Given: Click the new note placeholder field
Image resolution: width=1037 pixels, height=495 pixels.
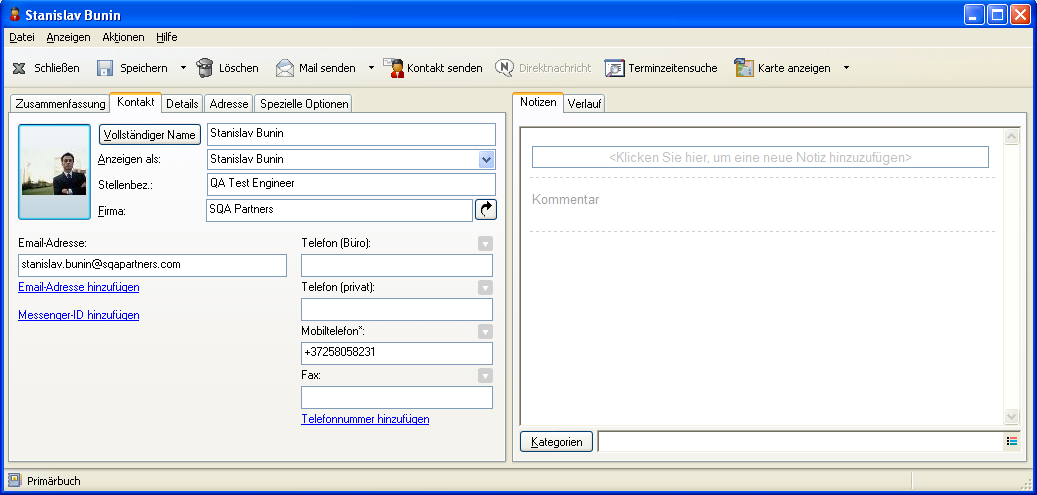Looking at the screenshot, I should pyautogui.click(x=761, y=158).
